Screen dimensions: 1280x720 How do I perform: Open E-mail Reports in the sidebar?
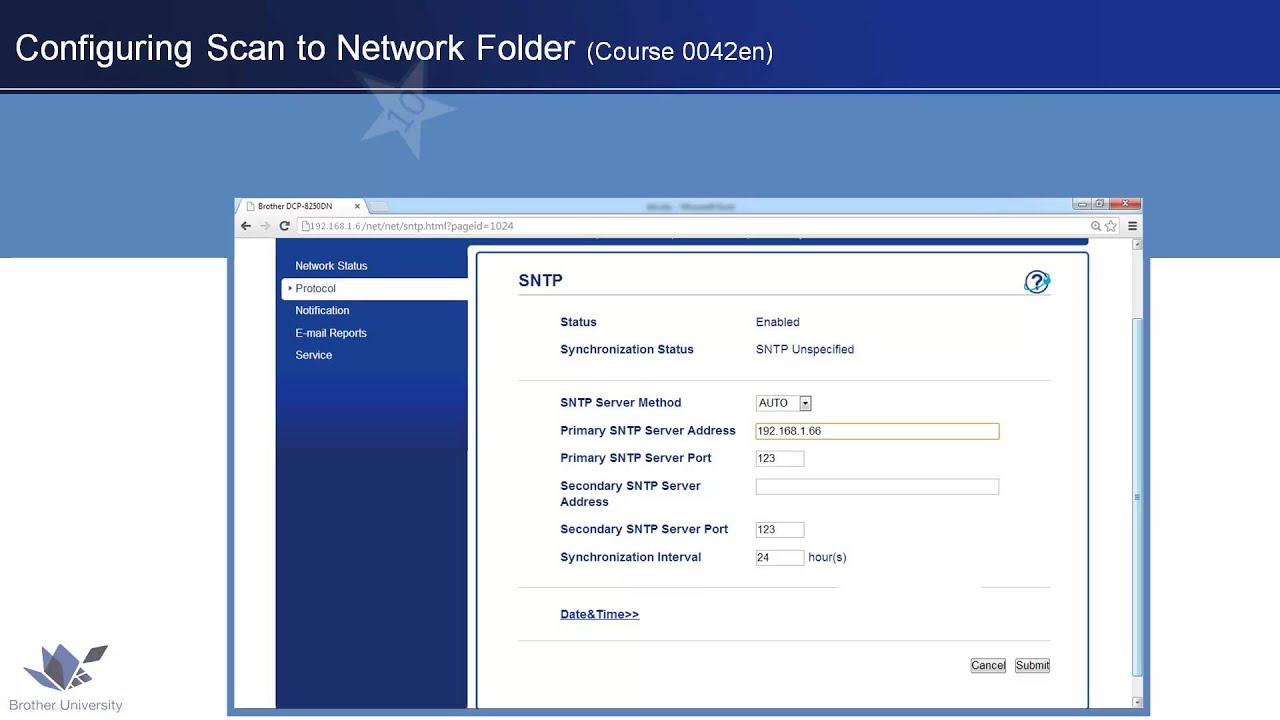(x=331, y=333)
